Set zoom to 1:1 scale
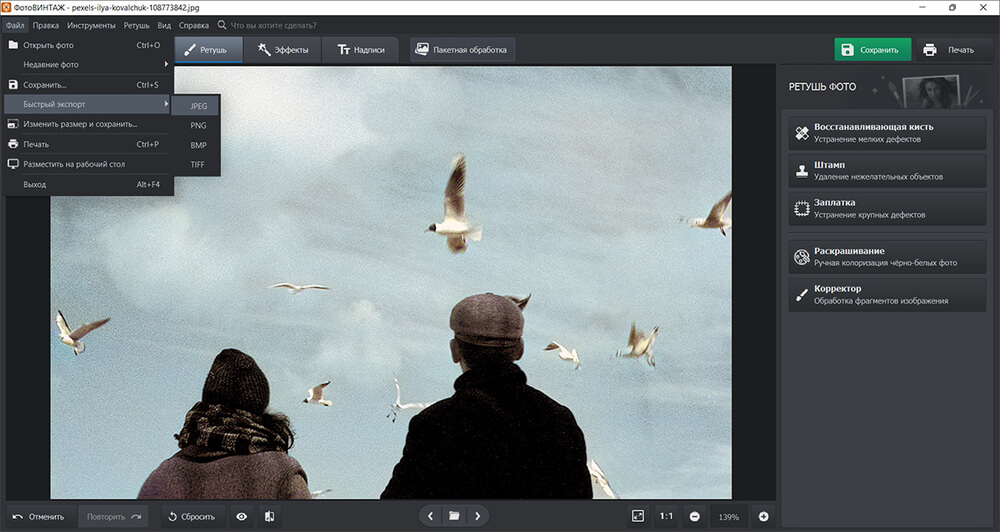Viewport: 1000px width, 532px height. [666, 516]
